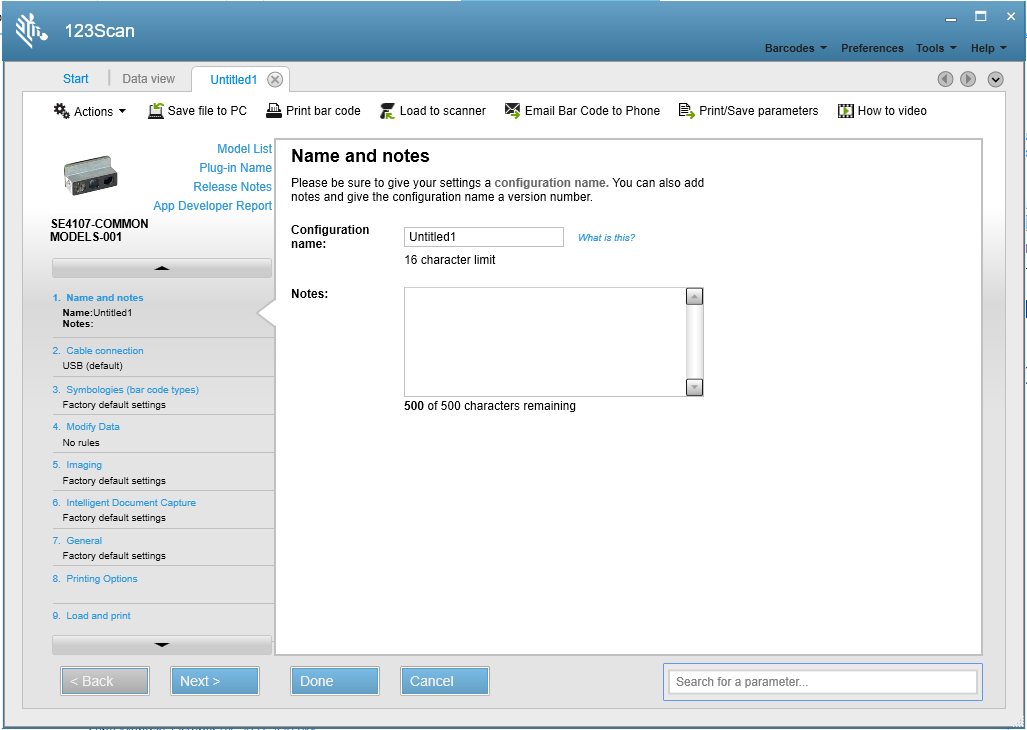
Task: Navigate to next tab with right arrow
Action: pos(968,79)
